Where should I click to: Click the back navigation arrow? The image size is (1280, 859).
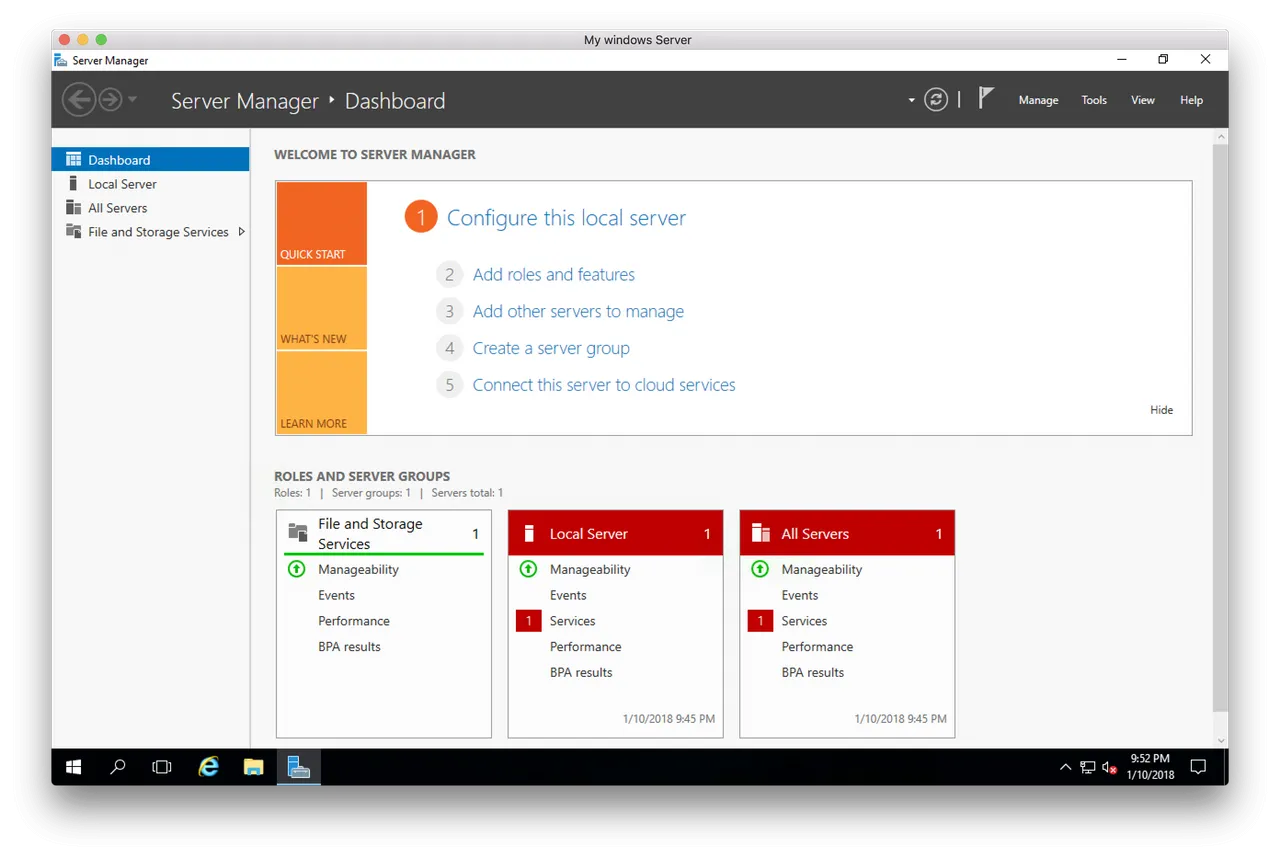(79, 100)
